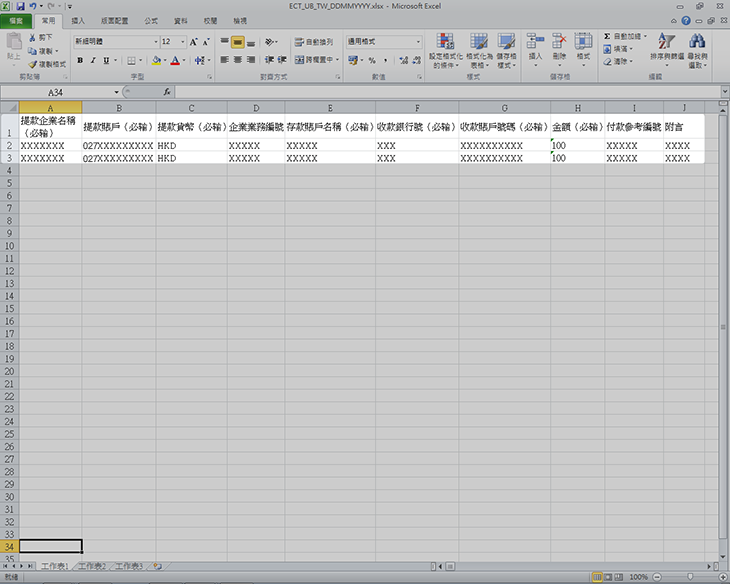
Task: Click the Format Painter (複製格式) brush icon
Action: pos(33,63)
